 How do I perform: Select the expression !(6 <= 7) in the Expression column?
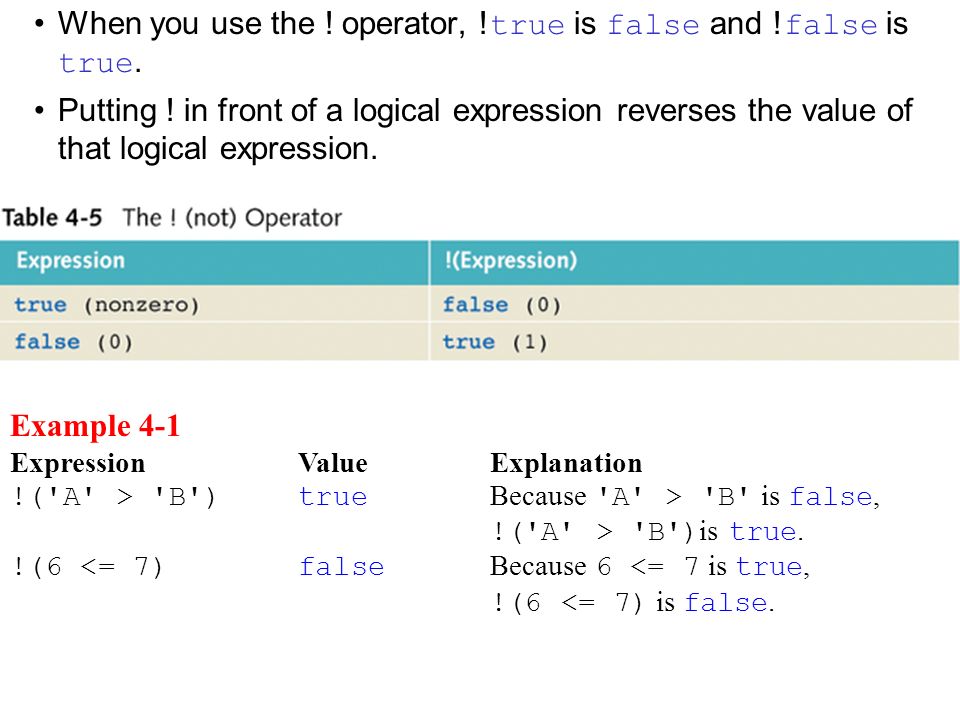point(87,567)
